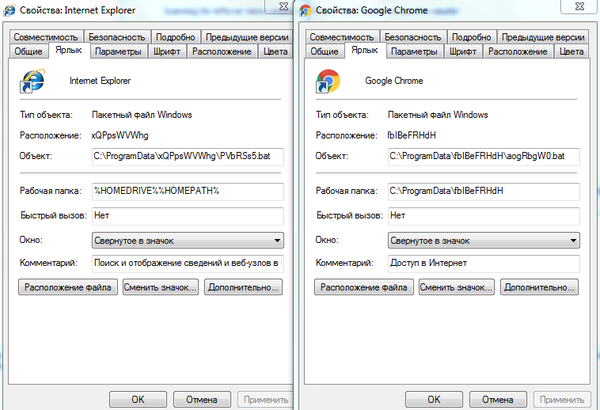This screenshot has width=600, height=410.
Task: Click Быстрый вызов field in Google Chrome window
Action: click(484, 216)
